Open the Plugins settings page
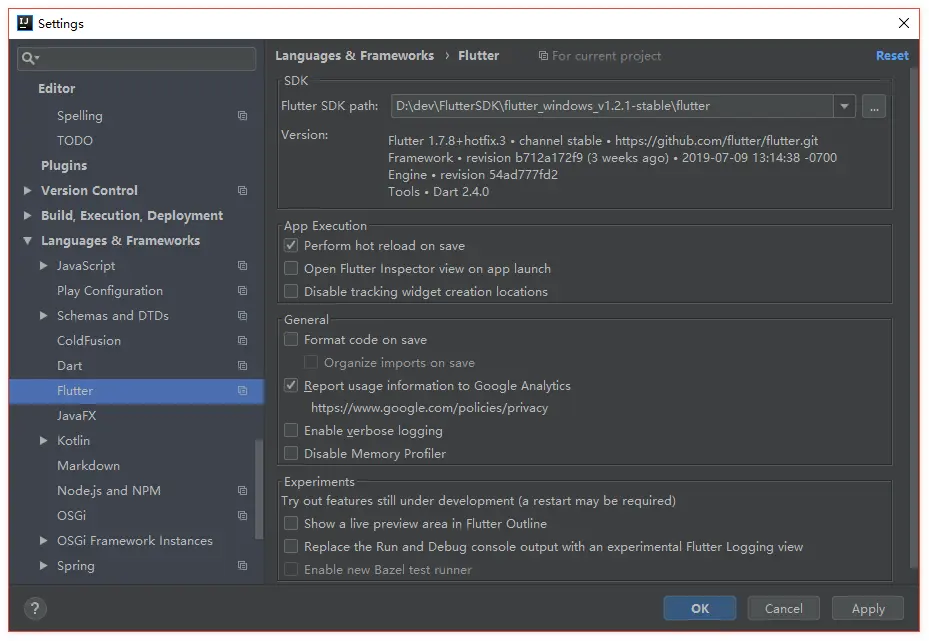929x641 pixels. pos(64,165)
